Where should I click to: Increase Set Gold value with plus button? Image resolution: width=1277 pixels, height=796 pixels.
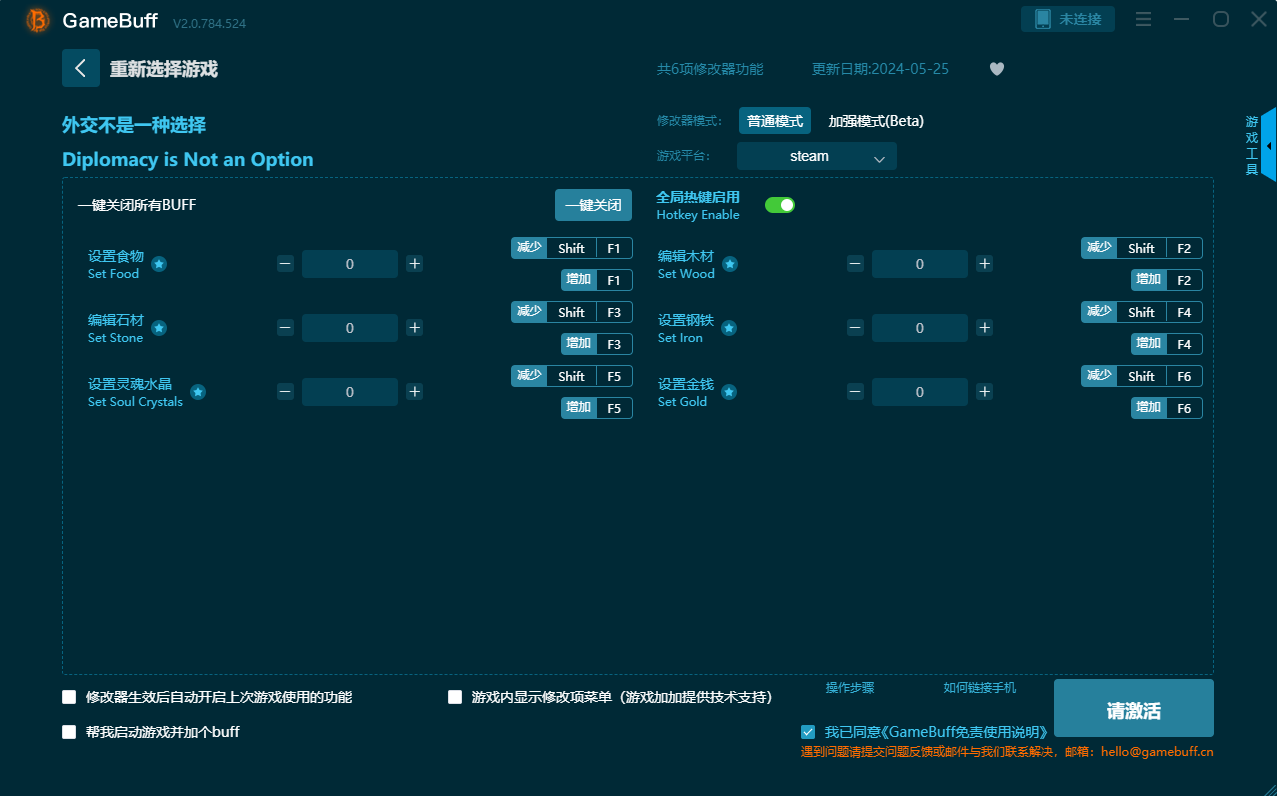[x=984, y=392]
